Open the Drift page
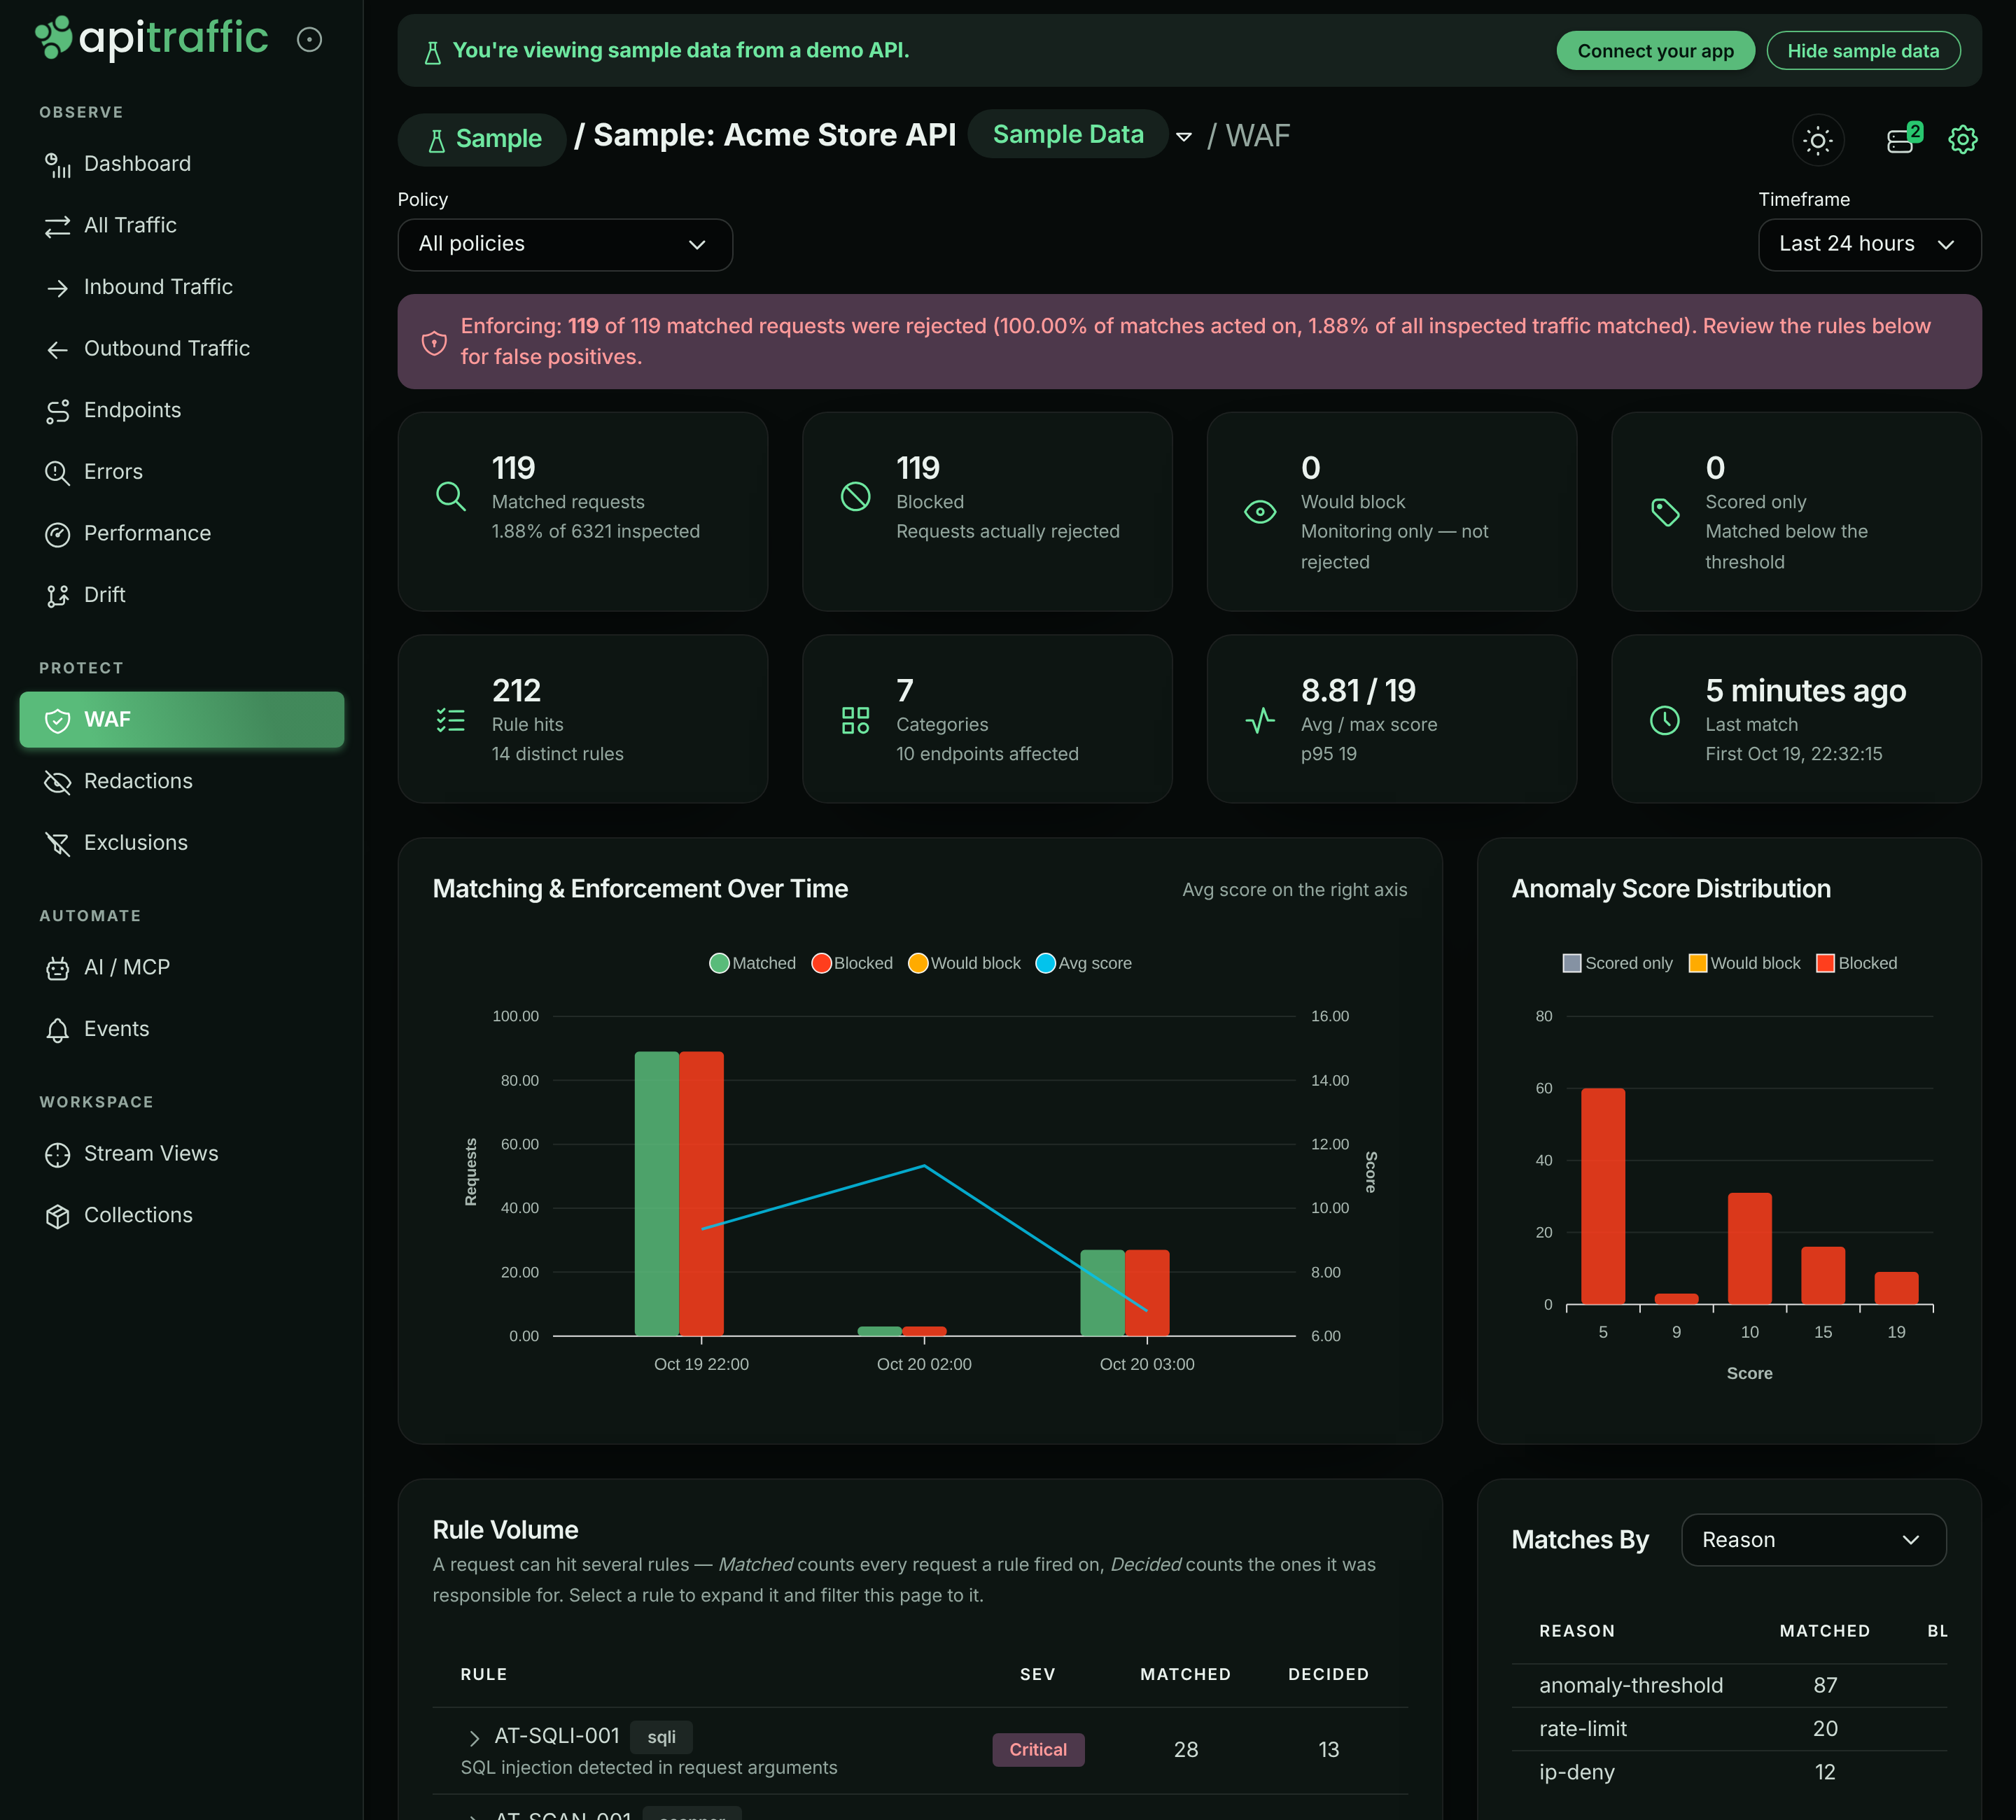This screenshot has height=1820, width=2016. click(x=181, y=595)
